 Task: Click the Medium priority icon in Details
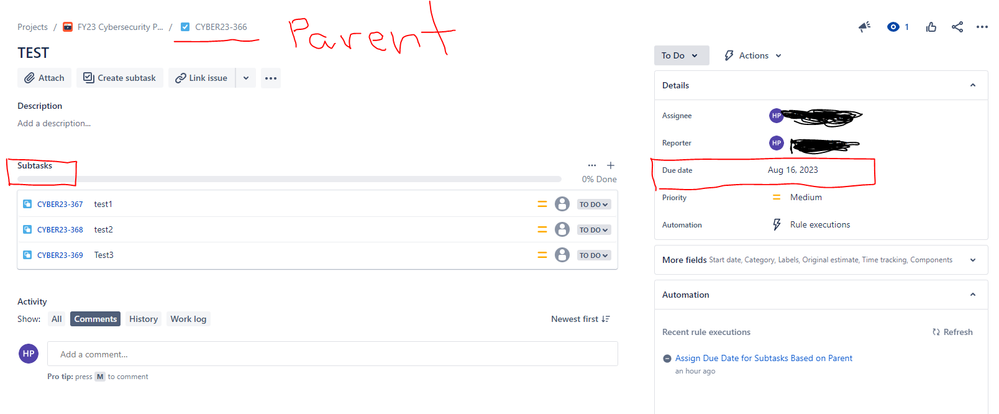click(x=776, y=197)
